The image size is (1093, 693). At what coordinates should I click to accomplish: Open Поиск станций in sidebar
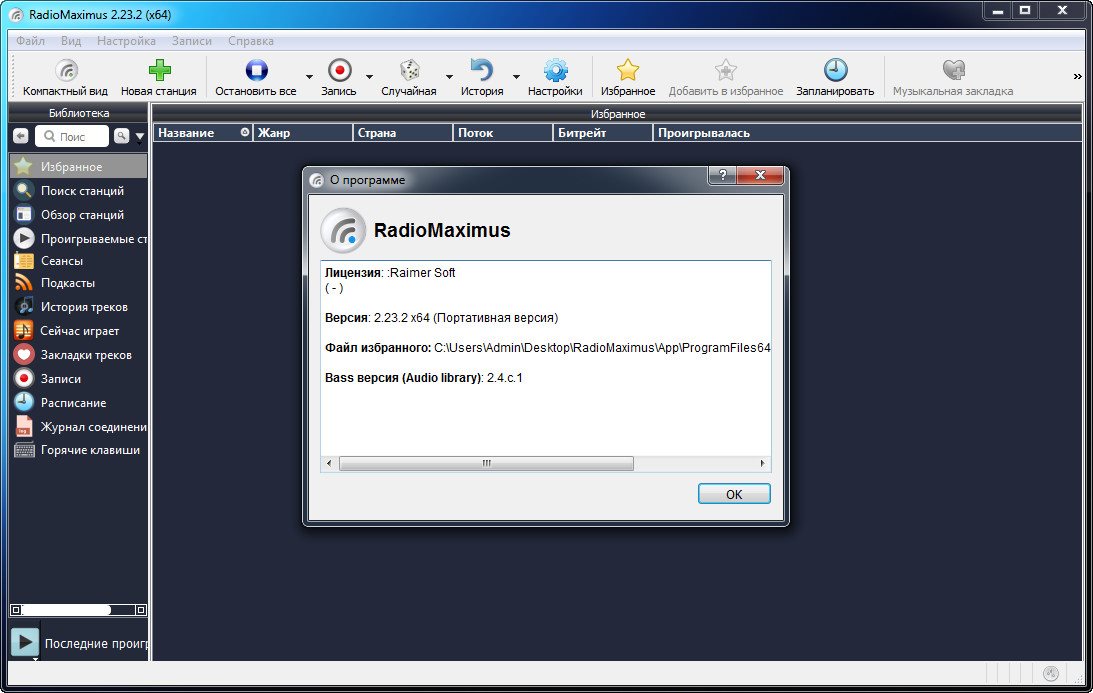79,190
